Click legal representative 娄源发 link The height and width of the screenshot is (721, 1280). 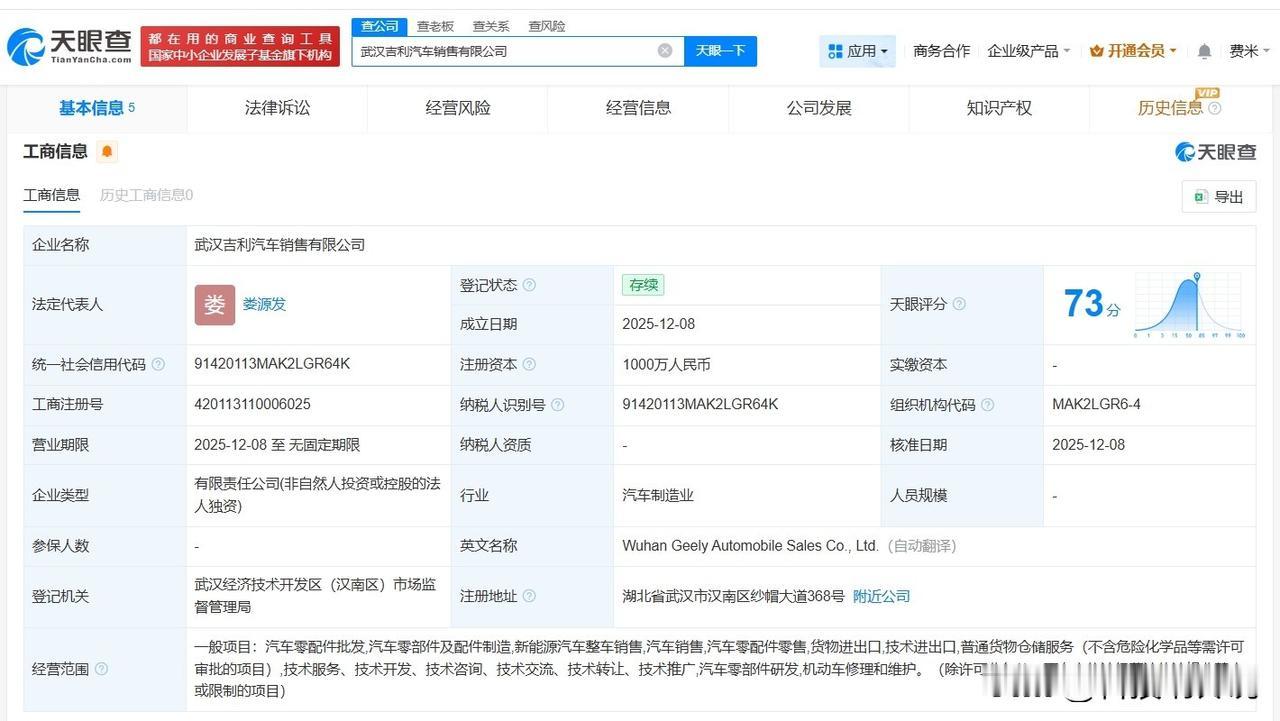[263, 304]
